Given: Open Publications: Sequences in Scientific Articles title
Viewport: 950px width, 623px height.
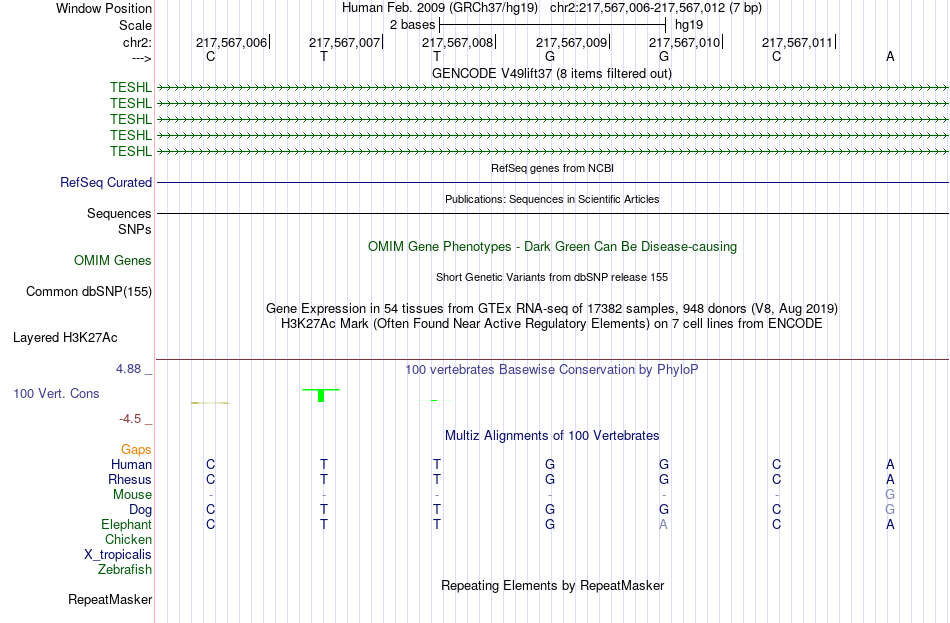Looking at the screenshot, I should pyautogui.click(x=552, y=199).
